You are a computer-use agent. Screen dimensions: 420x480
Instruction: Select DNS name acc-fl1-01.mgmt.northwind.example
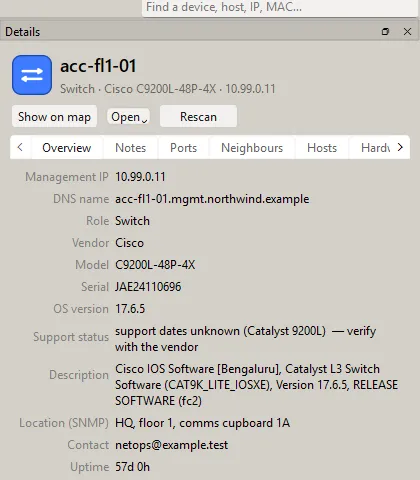[212, 199]
